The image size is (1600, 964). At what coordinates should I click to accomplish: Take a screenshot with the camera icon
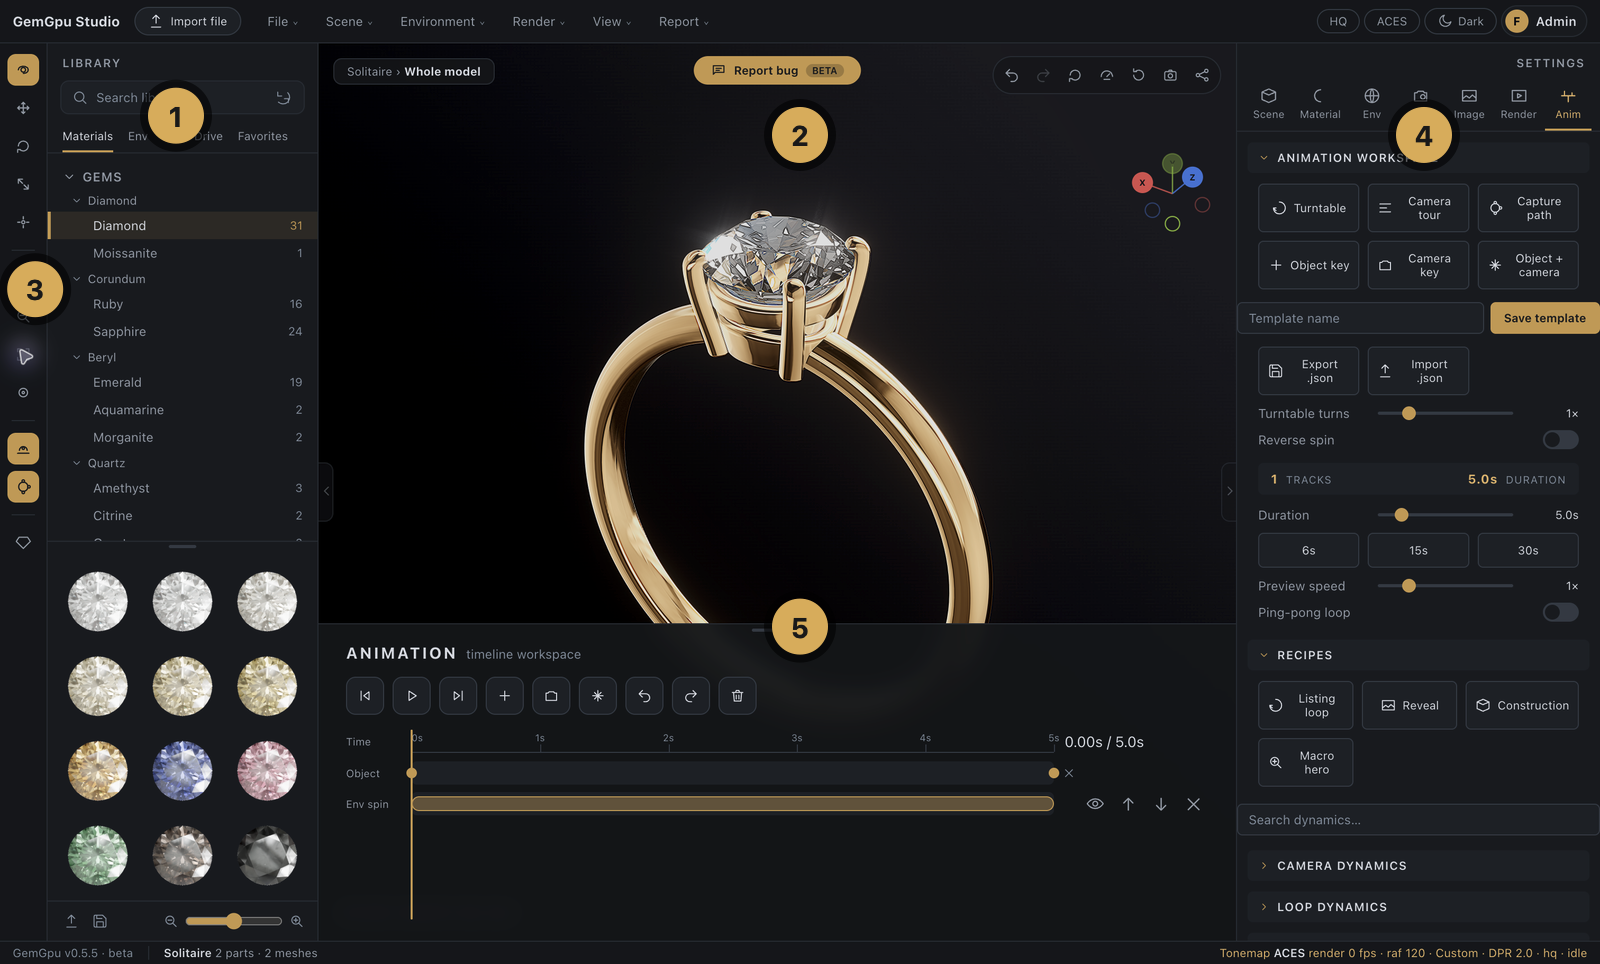[x=1170, y=75]
